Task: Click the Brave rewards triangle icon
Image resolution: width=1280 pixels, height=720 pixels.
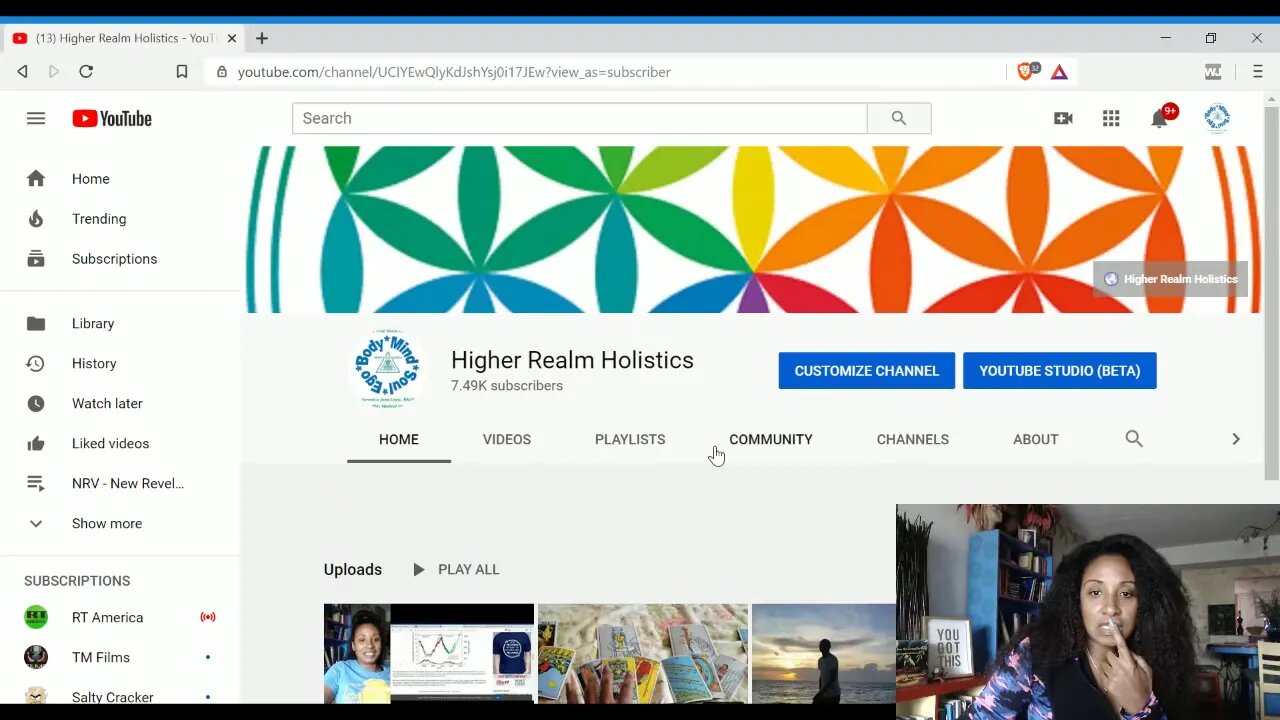Action: click(1059, 72)
